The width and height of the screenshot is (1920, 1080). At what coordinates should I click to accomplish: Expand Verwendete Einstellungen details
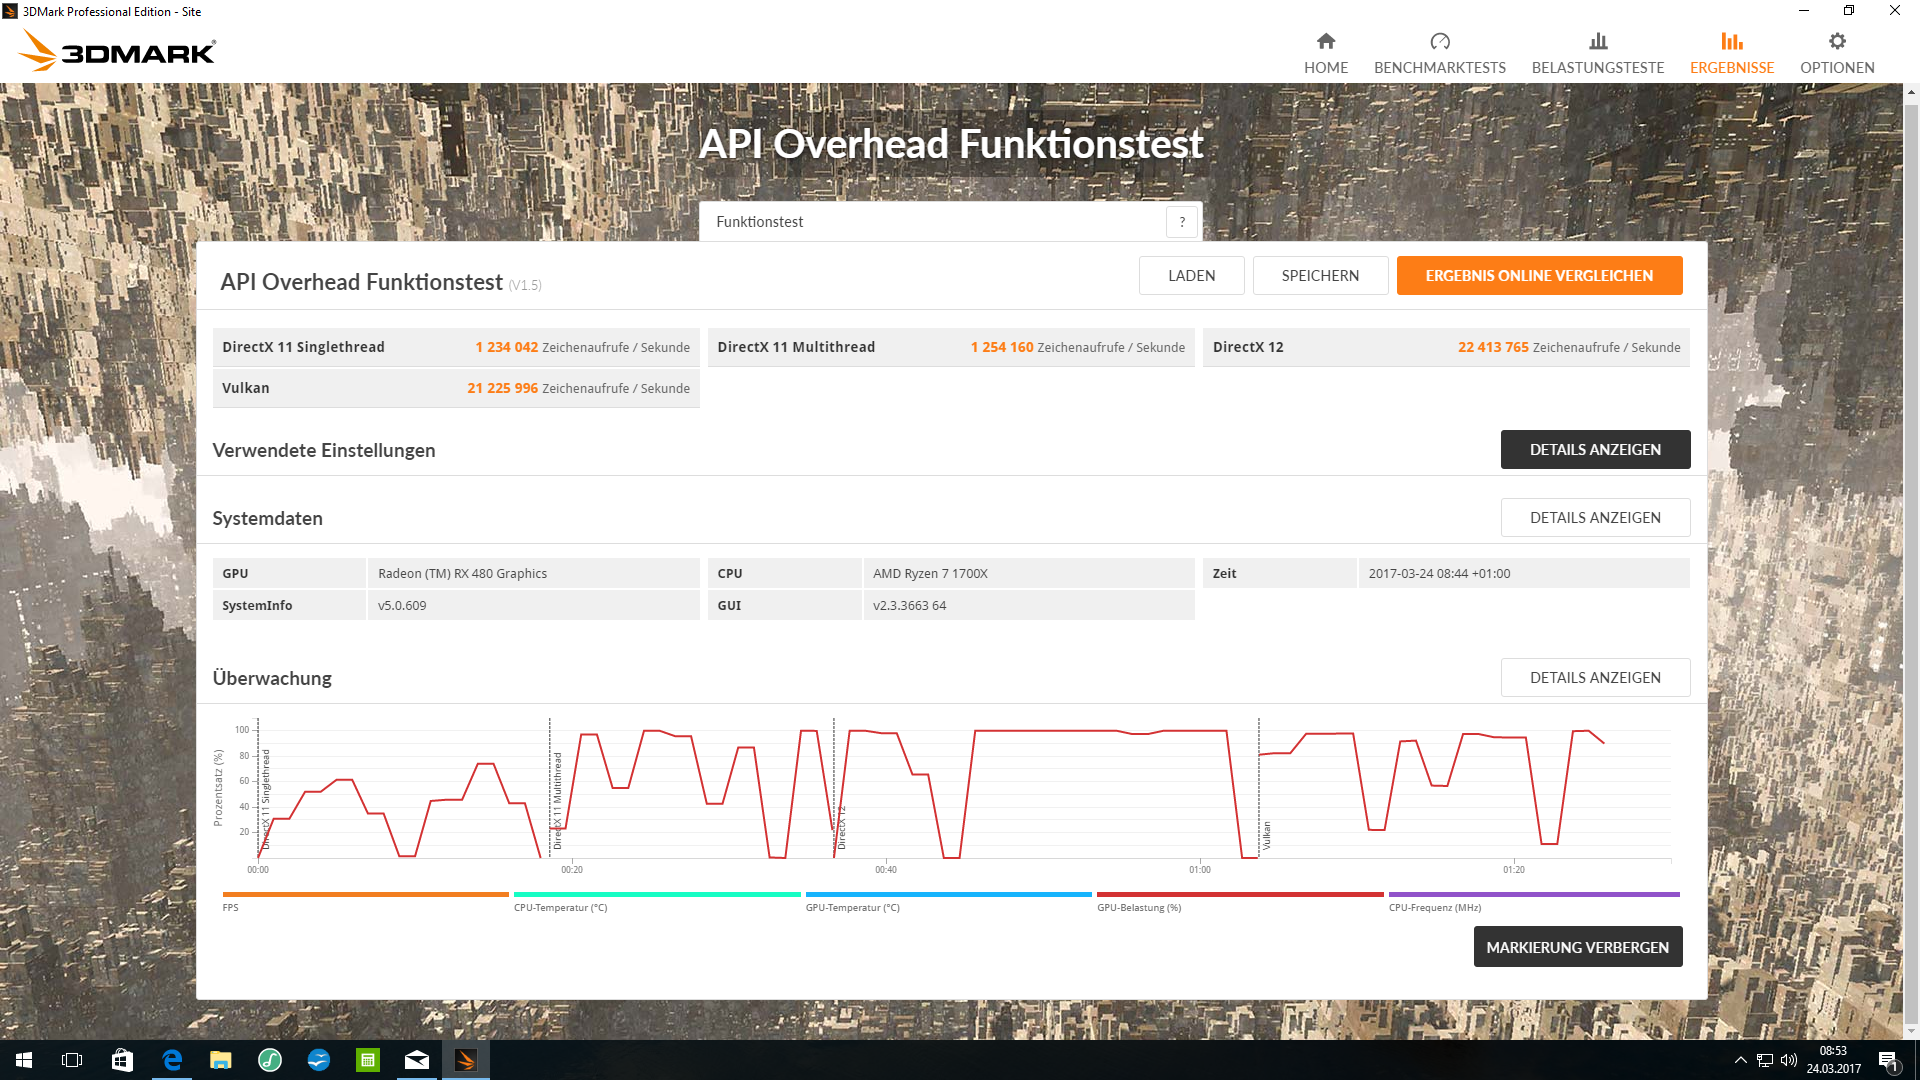click(1594, 450)
